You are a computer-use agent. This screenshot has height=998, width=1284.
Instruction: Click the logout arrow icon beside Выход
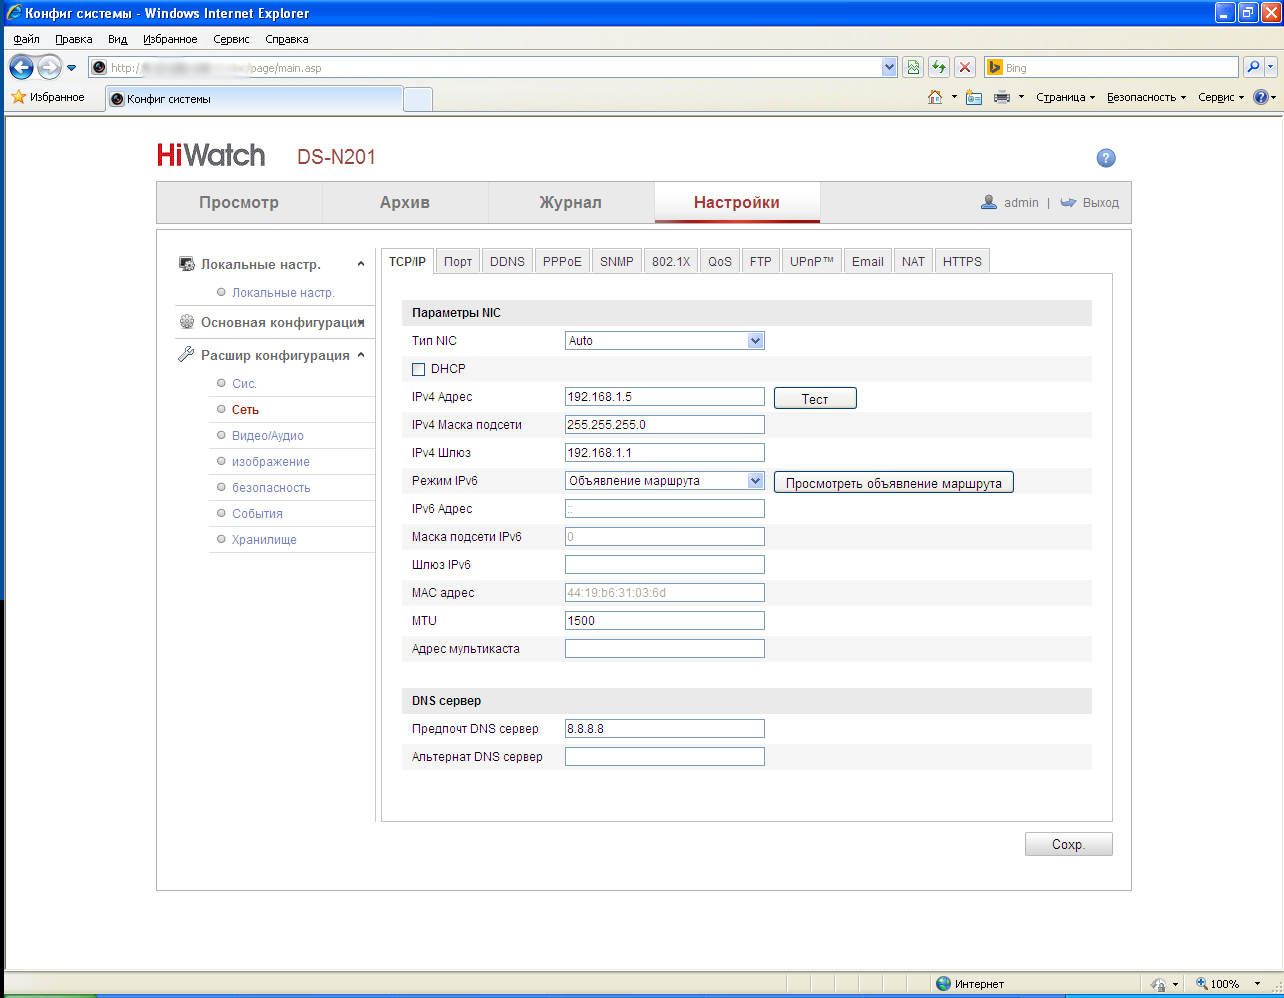click(x=1068, y=202)
